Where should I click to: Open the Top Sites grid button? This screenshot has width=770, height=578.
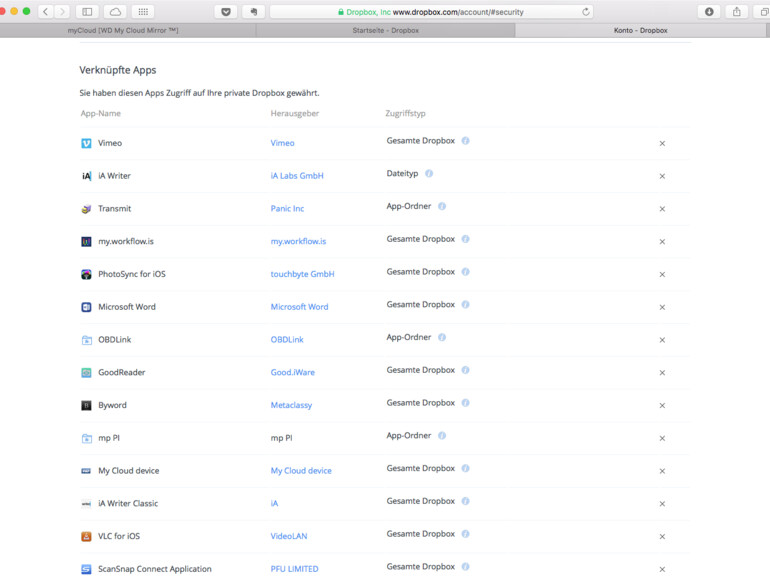143,12
